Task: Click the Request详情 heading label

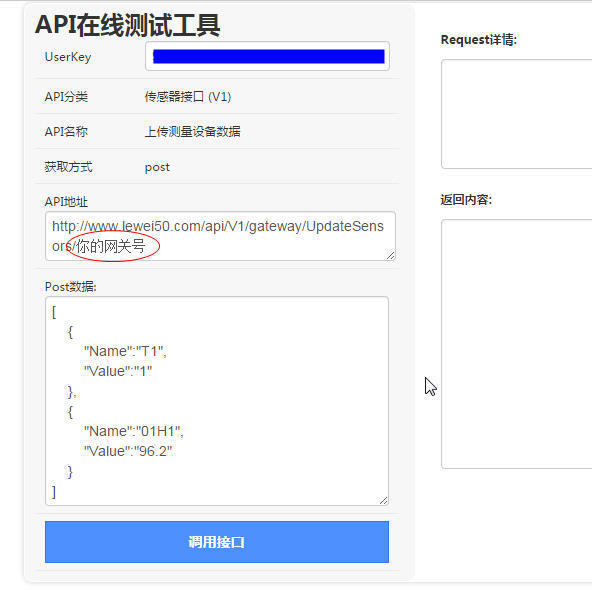Action: click(479, 40)
